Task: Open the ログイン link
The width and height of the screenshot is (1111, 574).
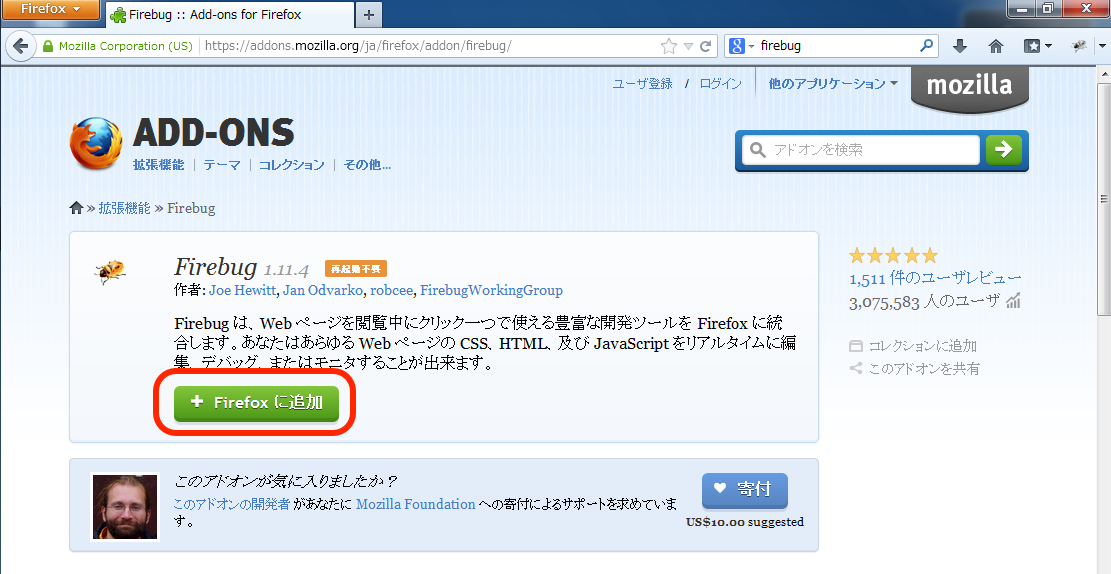Action: (720, 84)
